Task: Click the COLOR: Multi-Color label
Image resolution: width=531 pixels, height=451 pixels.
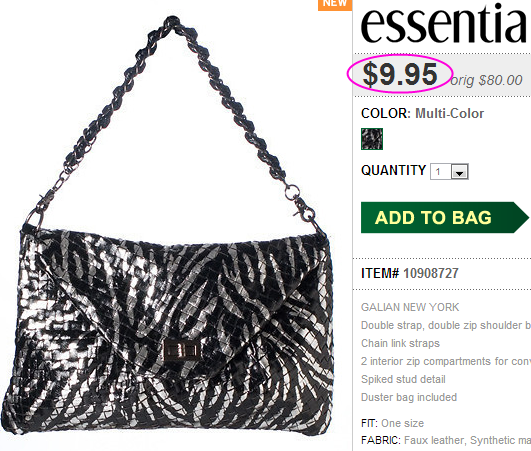Action: click(422, 113)
